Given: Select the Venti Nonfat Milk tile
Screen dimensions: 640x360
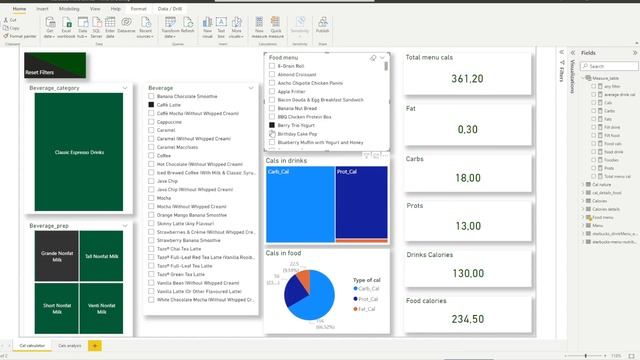Looking at the screenshot, I should click(x=101, y=309).
